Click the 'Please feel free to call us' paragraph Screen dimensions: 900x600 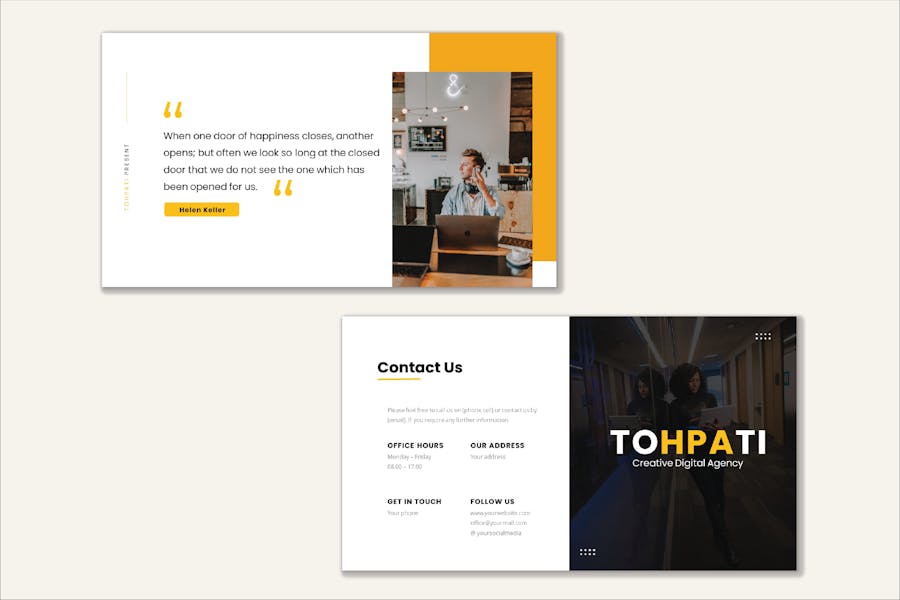[x=462, y=415]
